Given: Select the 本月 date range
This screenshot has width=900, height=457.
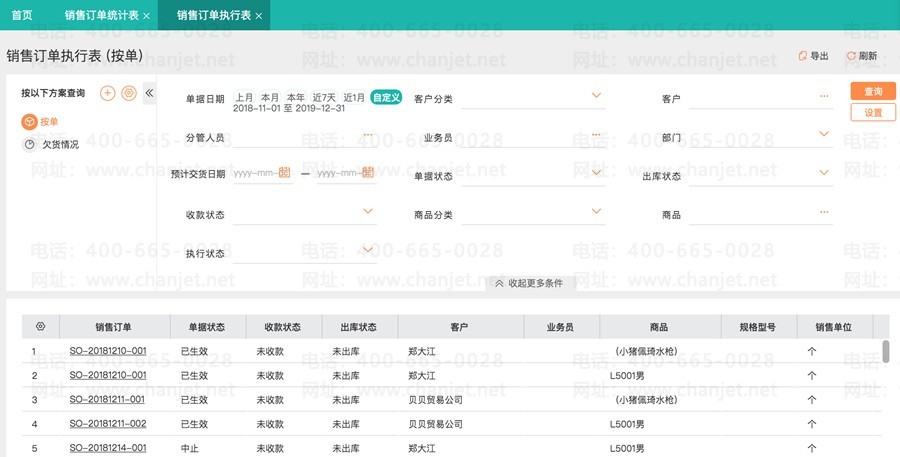Looking at the screenshot, I should coord(270,98).
